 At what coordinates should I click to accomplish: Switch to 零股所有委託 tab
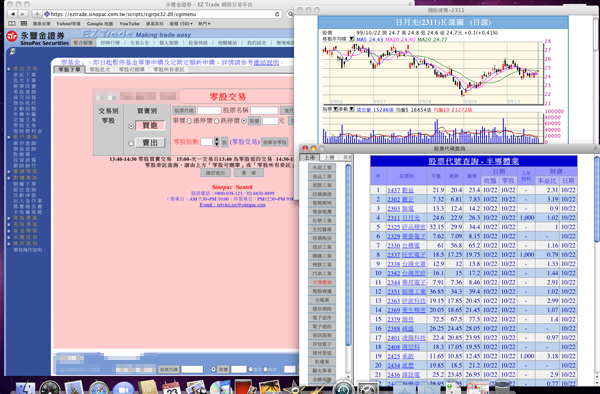point(169,70)
